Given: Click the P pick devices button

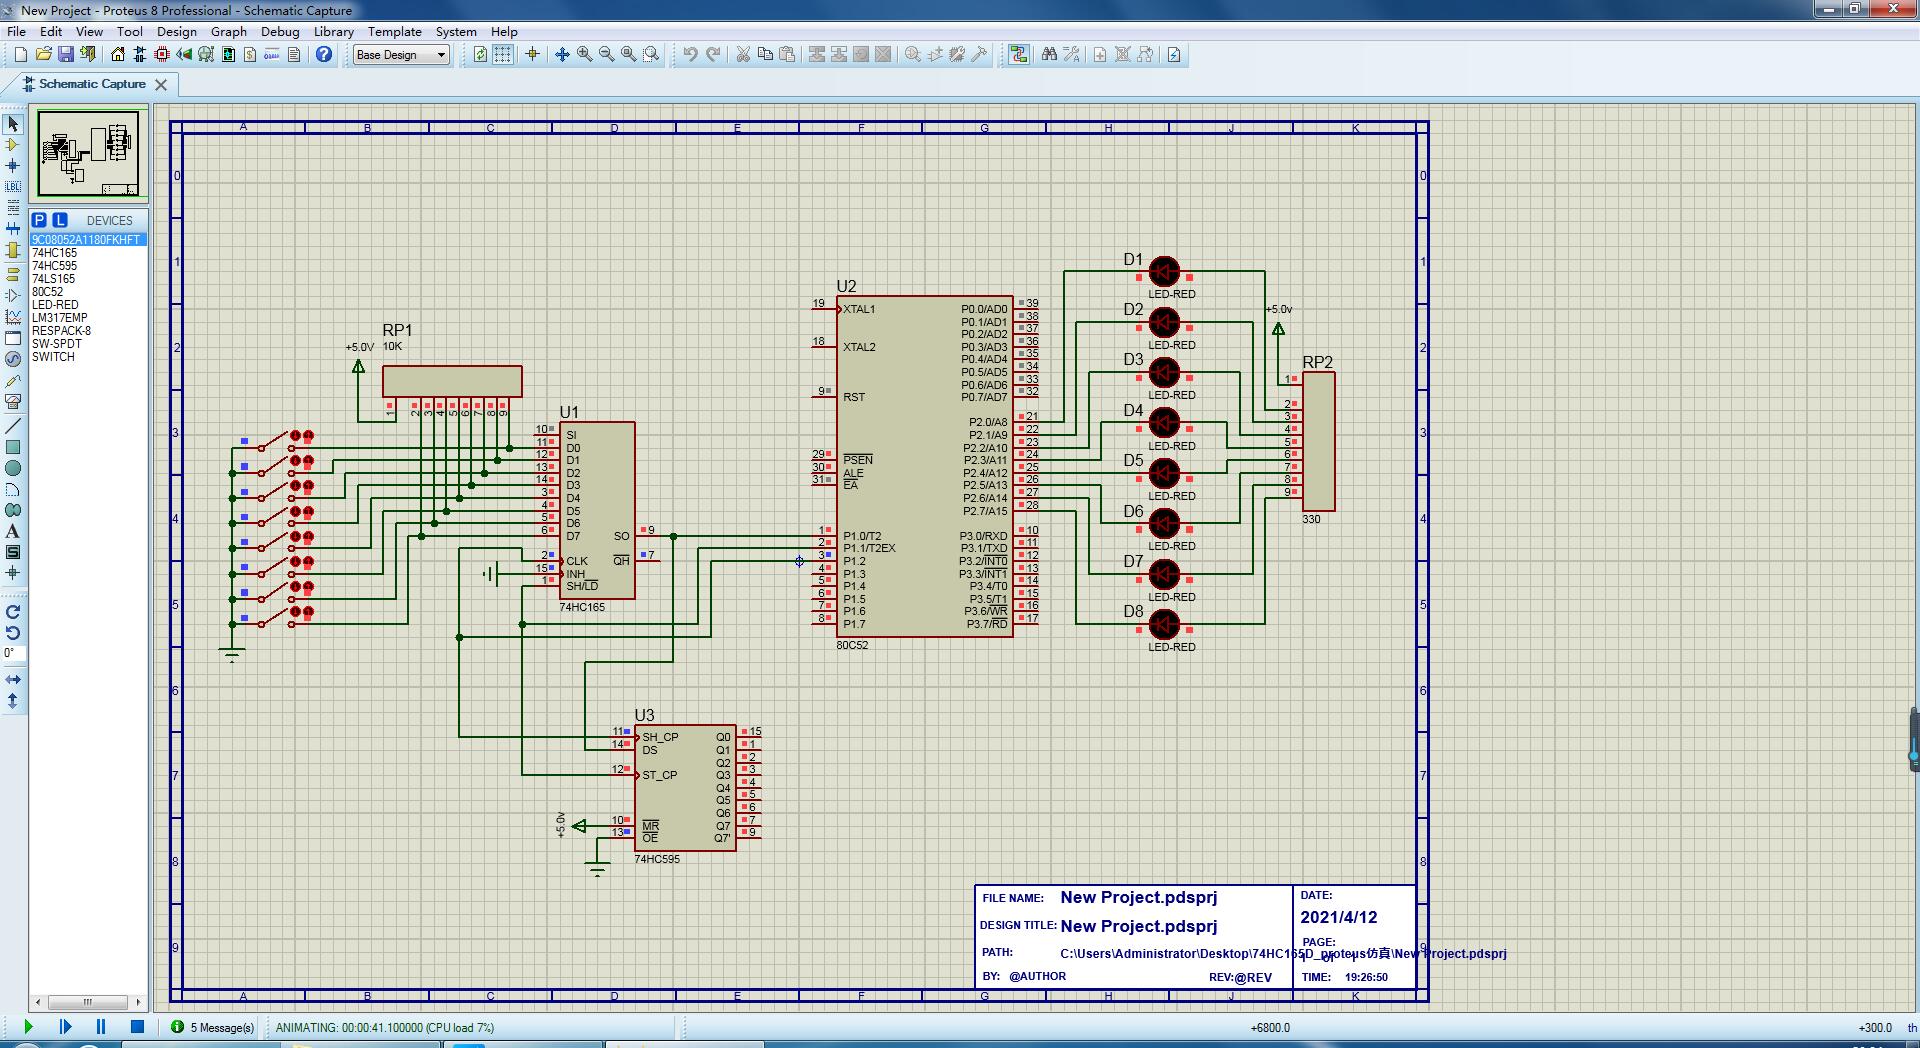Looking at the screenshot, I should pyautogui.click(x=39, y=220).
